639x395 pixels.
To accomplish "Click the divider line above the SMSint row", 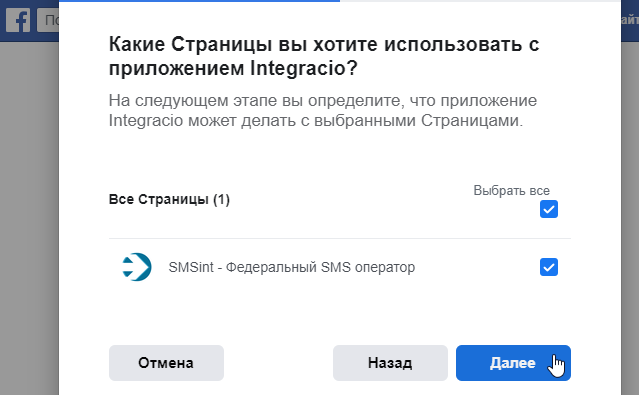I will tap(340, 238).
